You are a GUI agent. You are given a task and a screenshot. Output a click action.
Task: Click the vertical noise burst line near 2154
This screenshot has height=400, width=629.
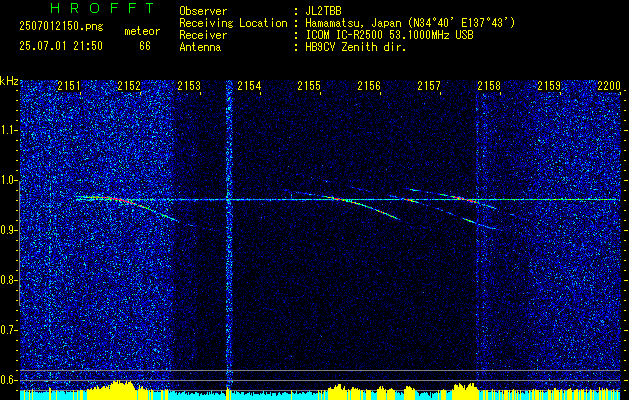coord(229,235)
